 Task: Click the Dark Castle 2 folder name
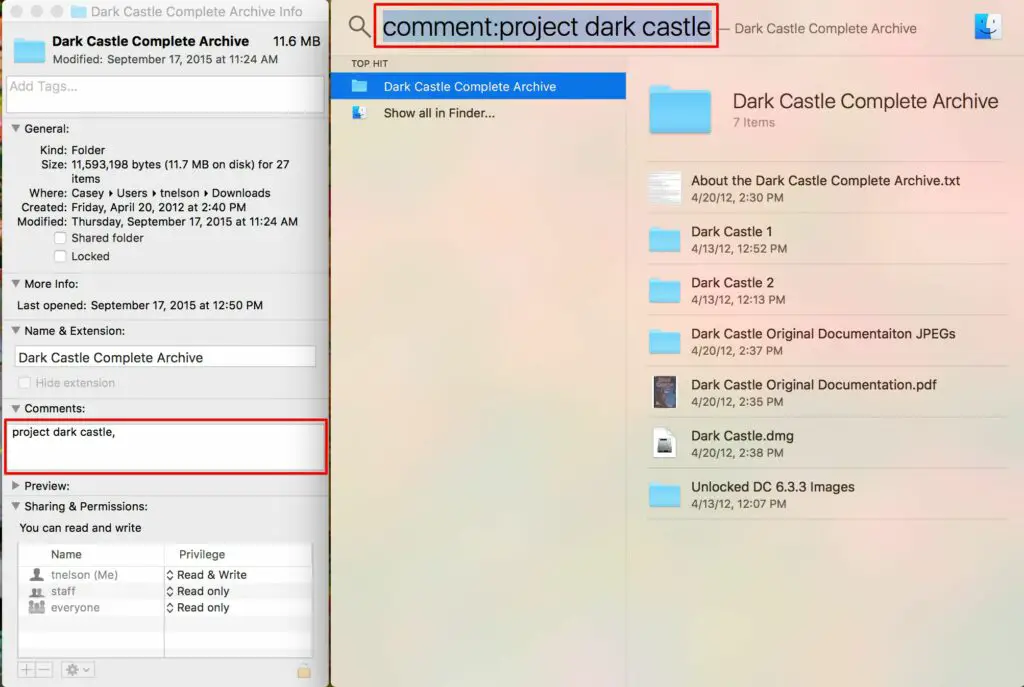pos(732,283)
